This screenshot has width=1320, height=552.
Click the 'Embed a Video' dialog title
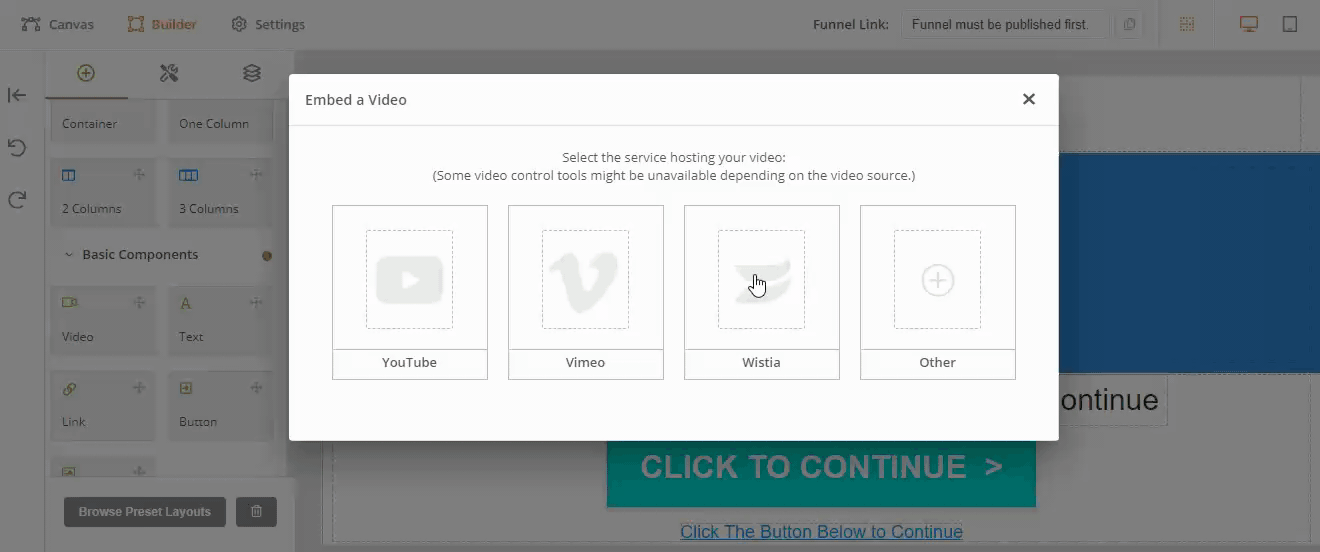[356, 100]
